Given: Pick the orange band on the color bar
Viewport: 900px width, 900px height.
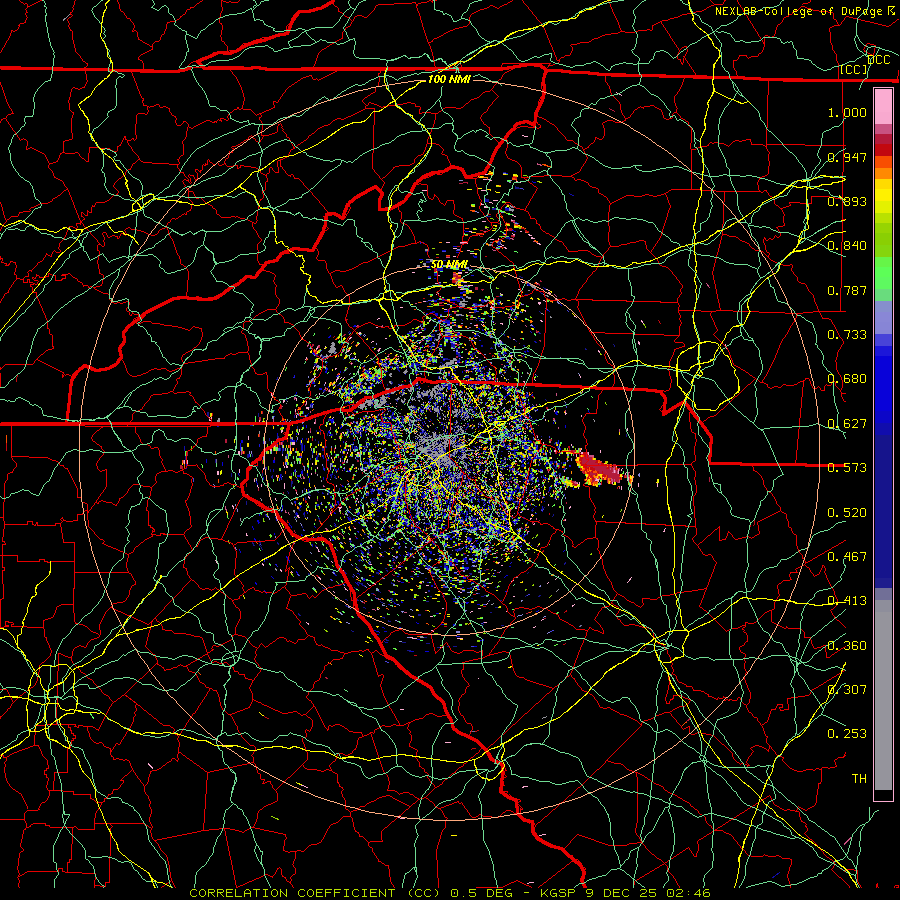Looking at the screenshot, I should point(883,168).
